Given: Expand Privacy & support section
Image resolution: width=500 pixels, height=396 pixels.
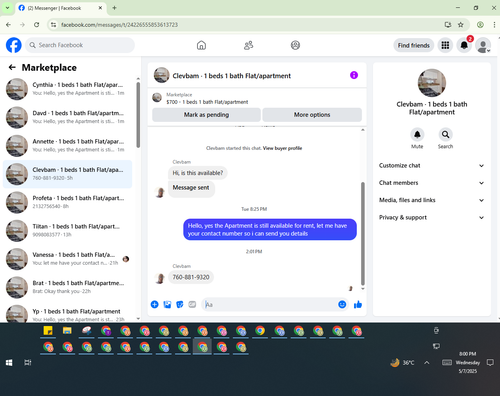Looking at the screenshot, I should click(x=431, y=218).
